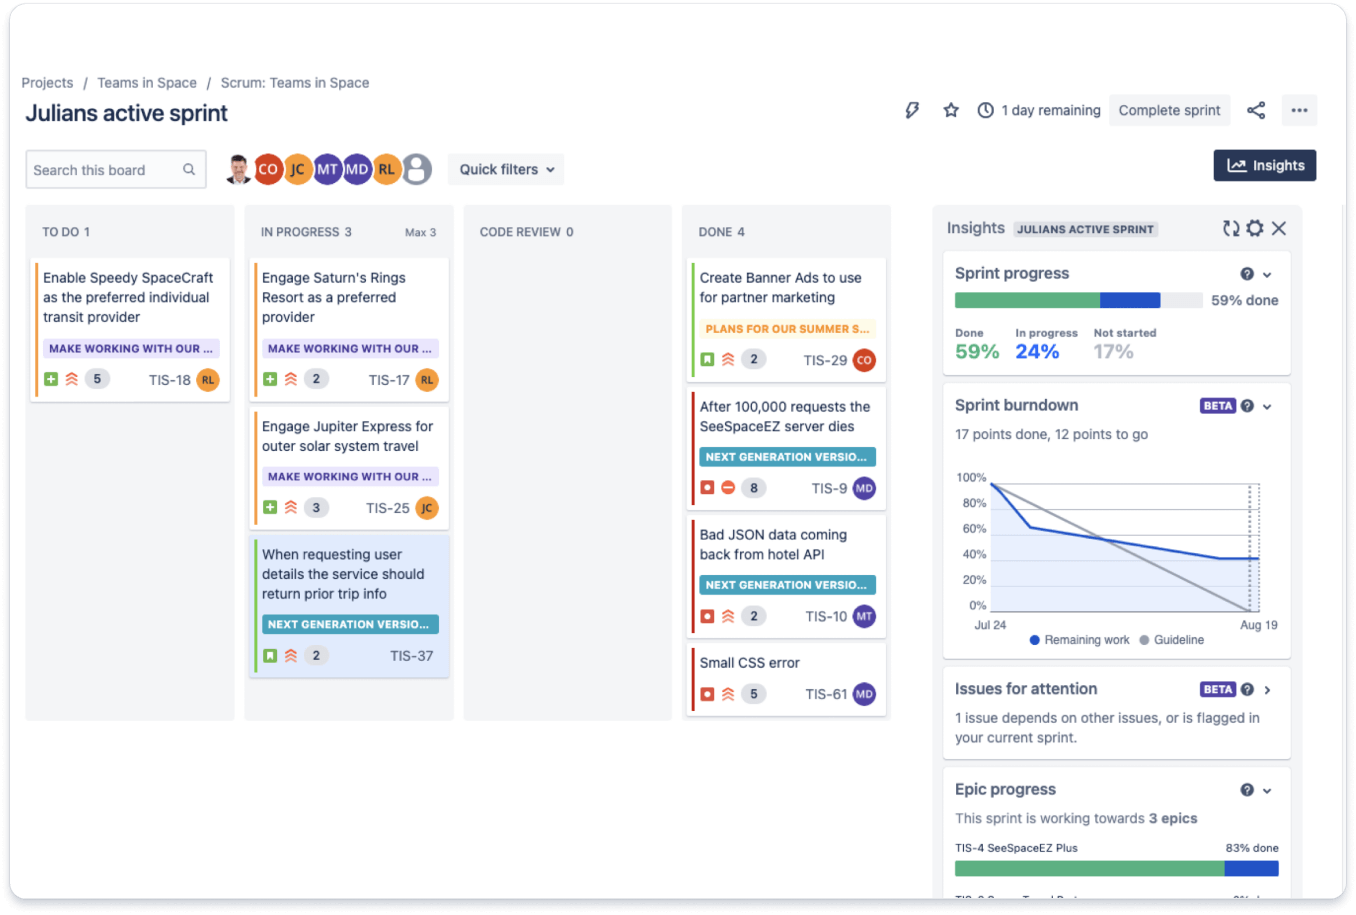Viewport: 1356px width, 915px height.
Task: Open the share board icon
Action: pyautogui.click(x=1256, y=110)
